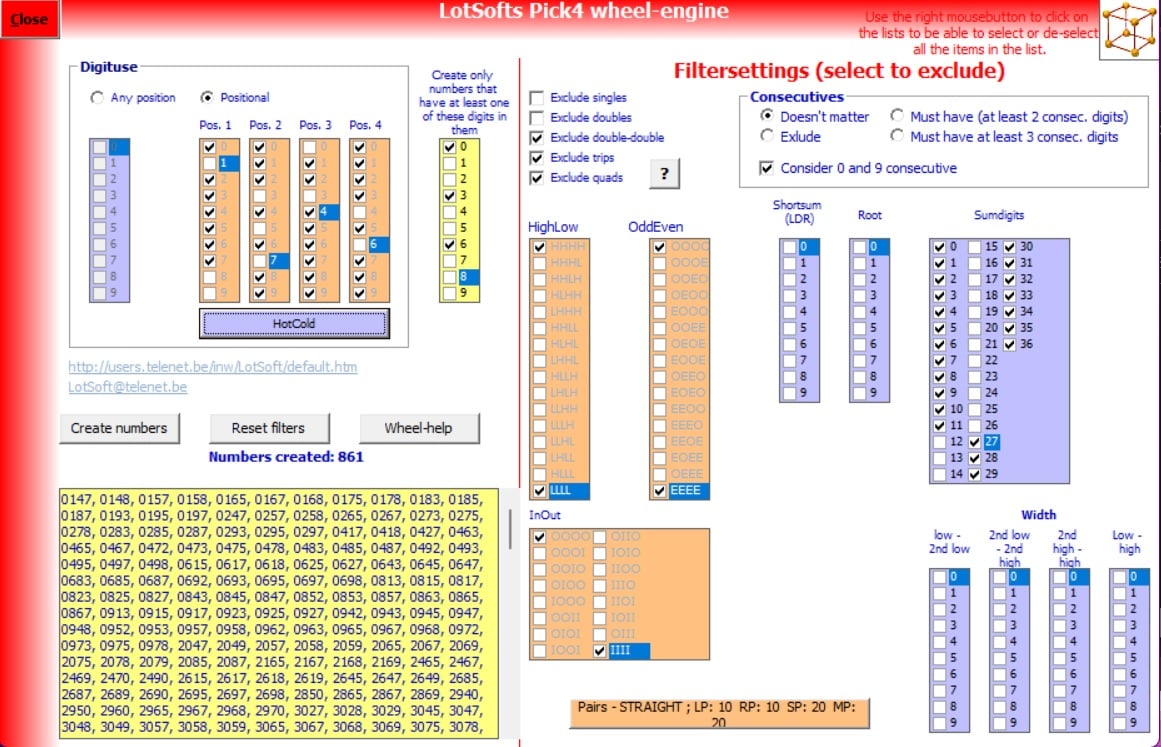Check digit 8 in must-have list
Image resolution: width=1161 pixels, height=747 pixels.
point(449,278)
